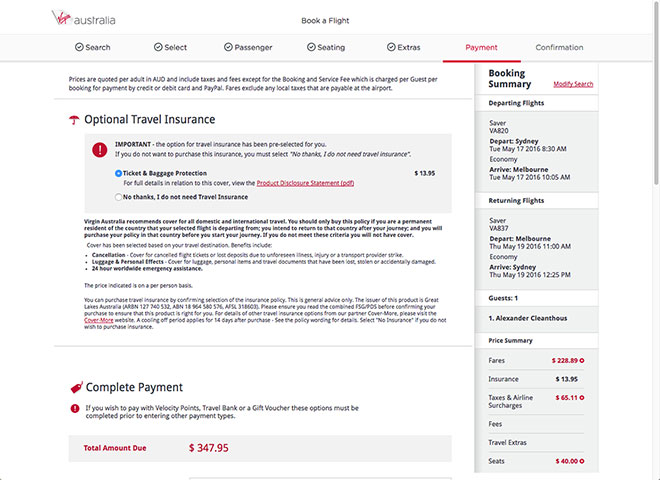This screenshot has height=480, width=660.
Task: Click the red info circle next to Taxes amount
Action: (582, 398)
